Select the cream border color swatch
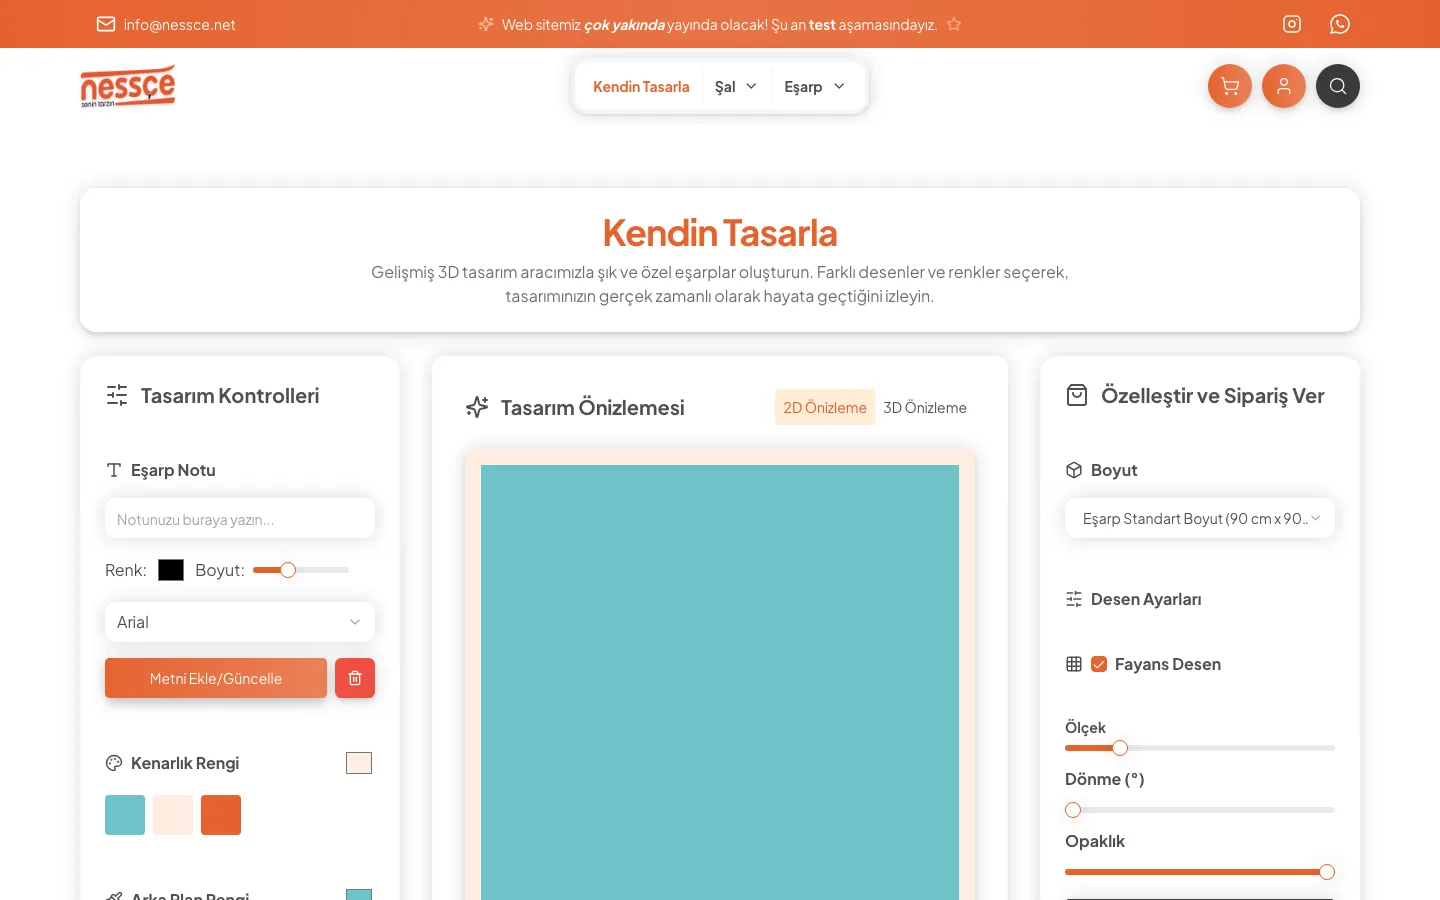The height and width of the screenshot is (900, 1440). pyautogui.click(x=173, y=815)
